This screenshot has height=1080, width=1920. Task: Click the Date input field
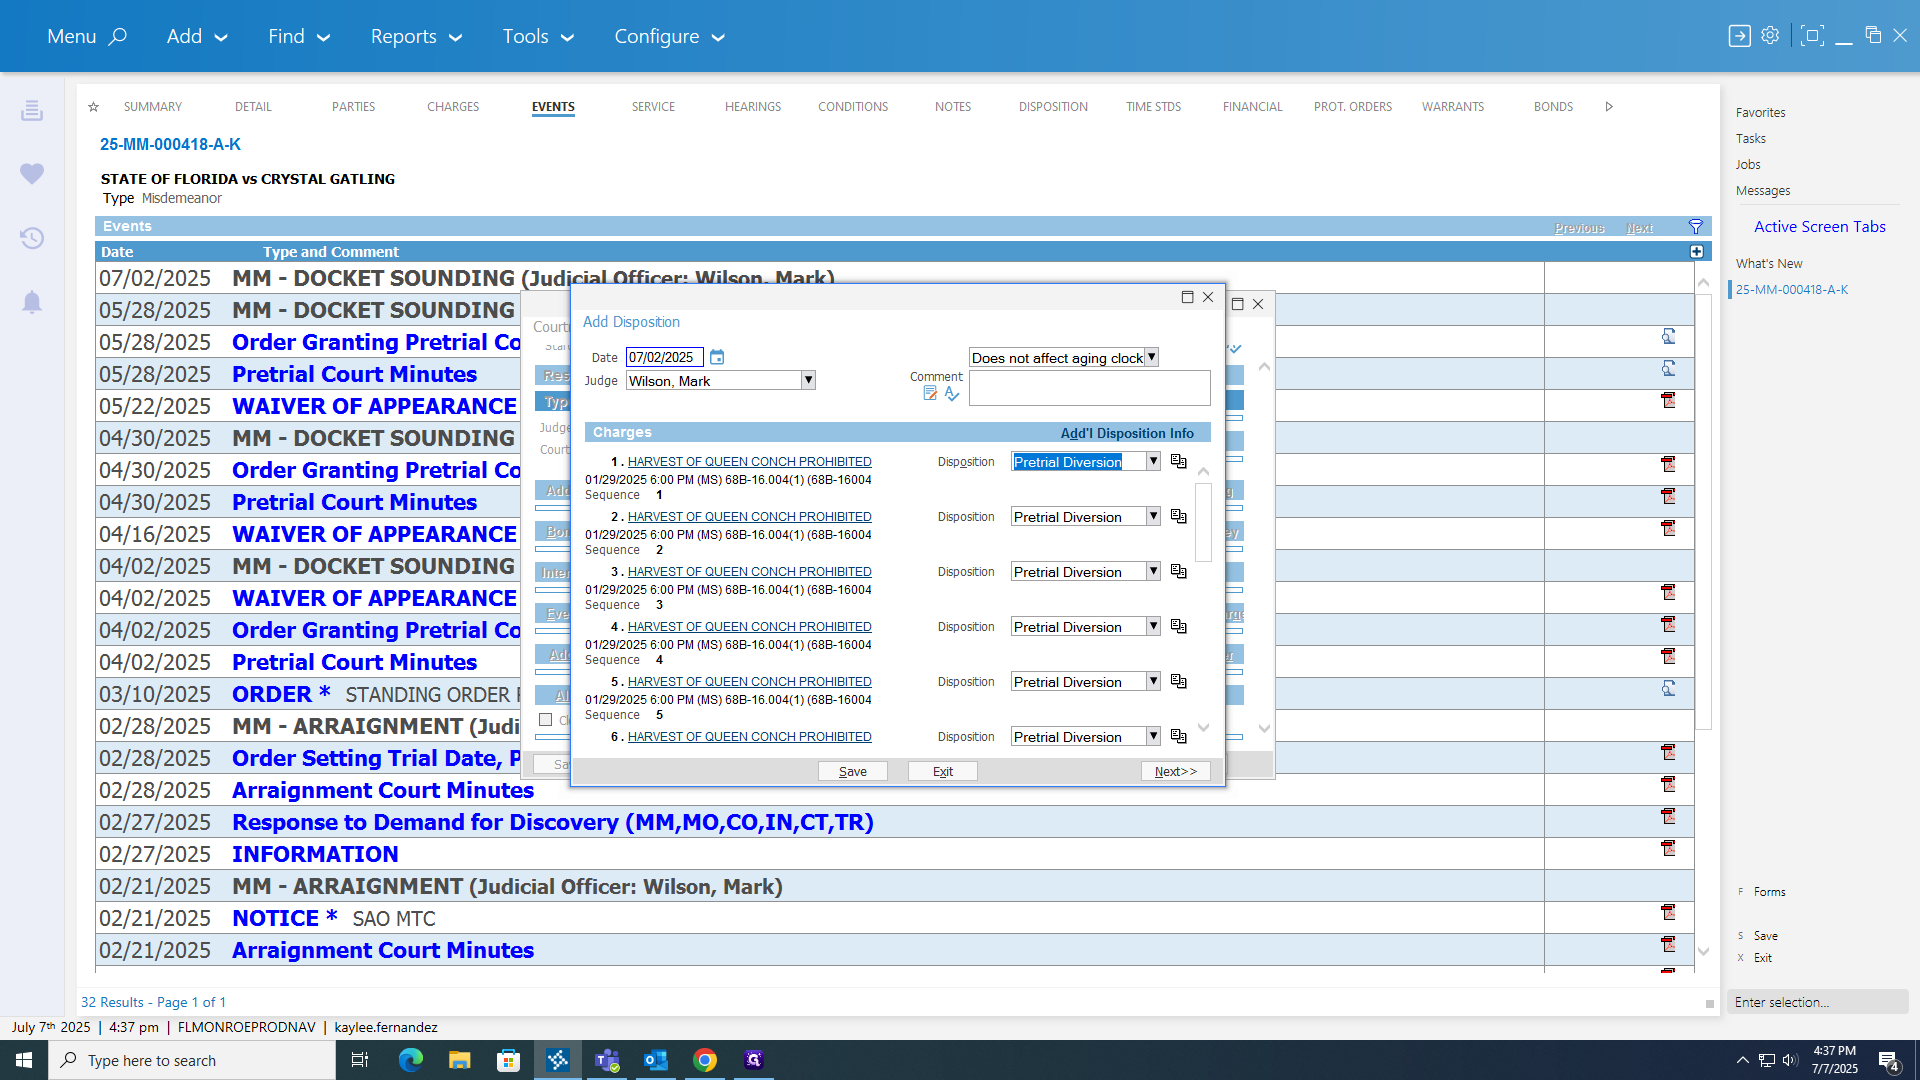[x=665, y=357]
